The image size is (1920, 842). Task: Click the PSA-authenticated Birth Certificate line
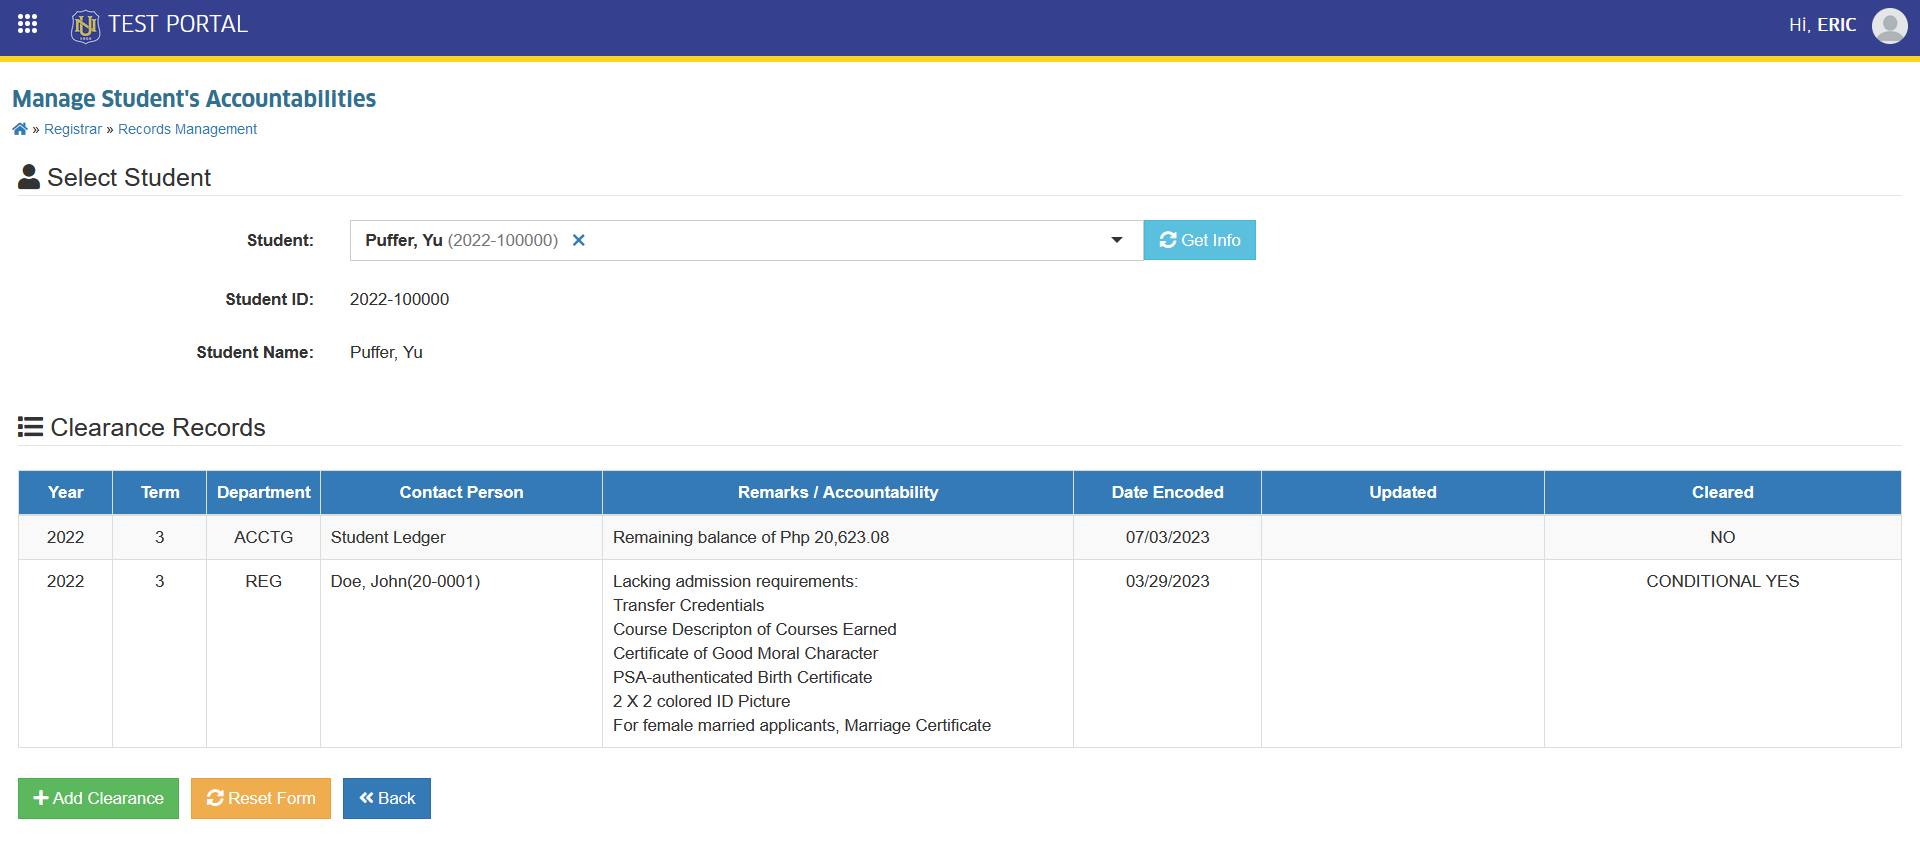pos(742,677)
